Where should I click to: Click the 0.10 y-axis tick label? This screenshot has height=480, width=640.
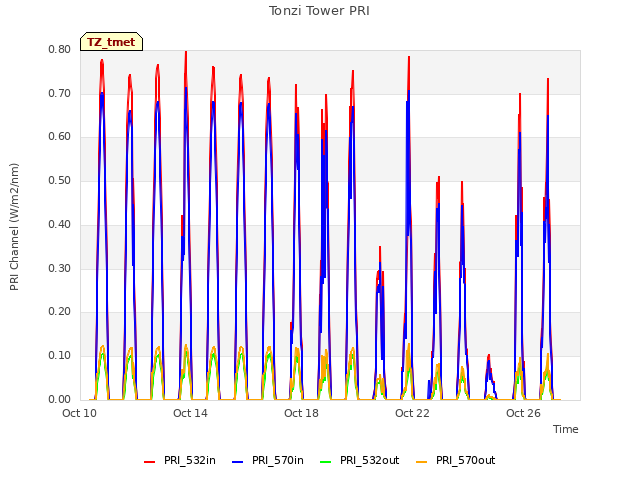click(60, 356)
